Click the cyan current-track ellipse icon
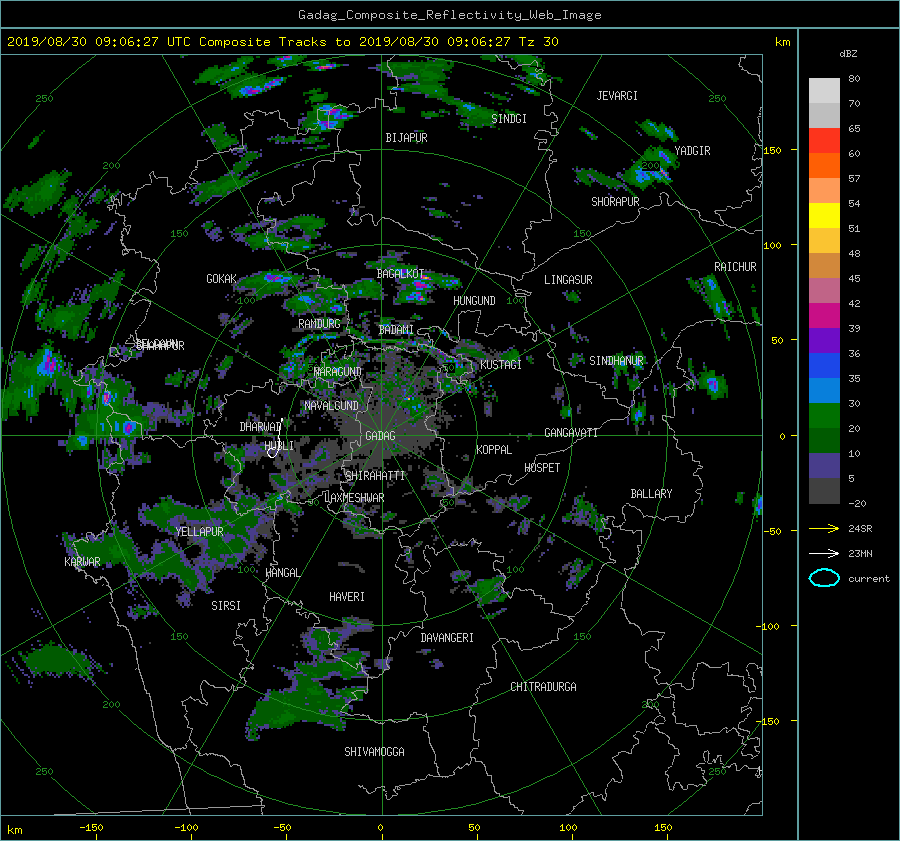900x841 pixels. (824, 578)
